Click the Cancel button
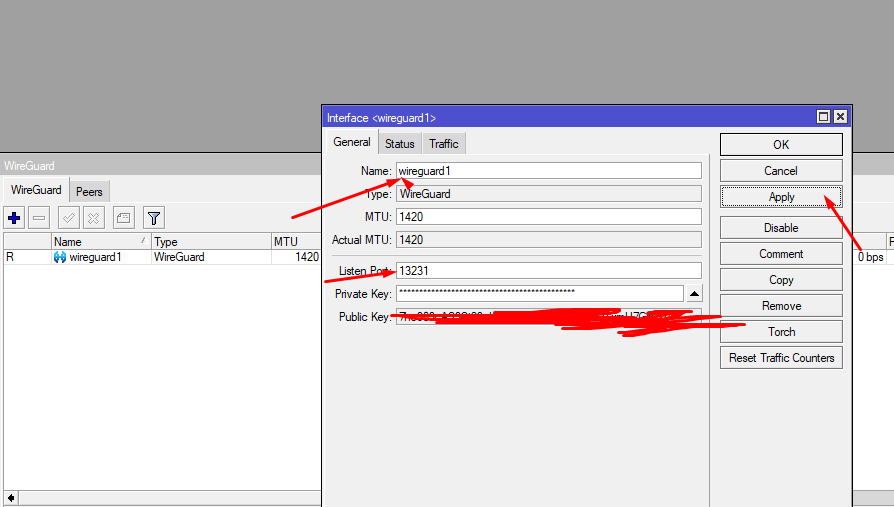 (x=781, y=171)
